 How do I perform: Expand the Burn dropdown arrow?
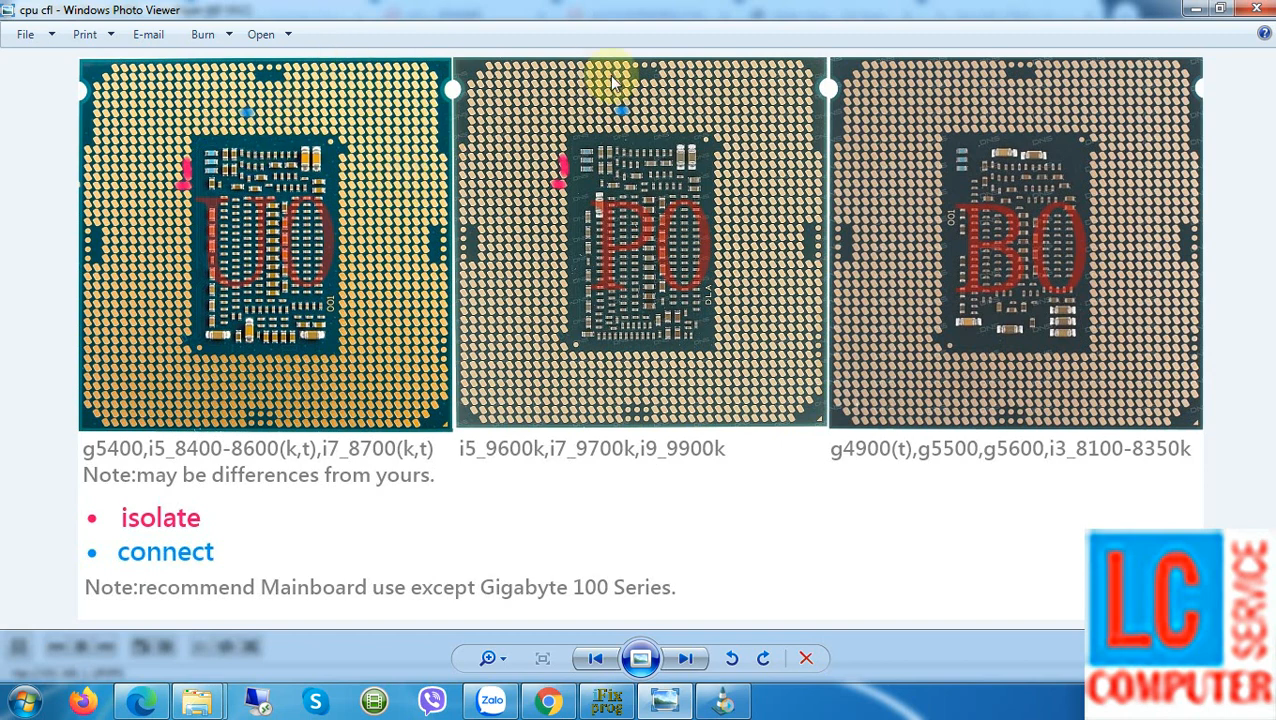point(229,34)
